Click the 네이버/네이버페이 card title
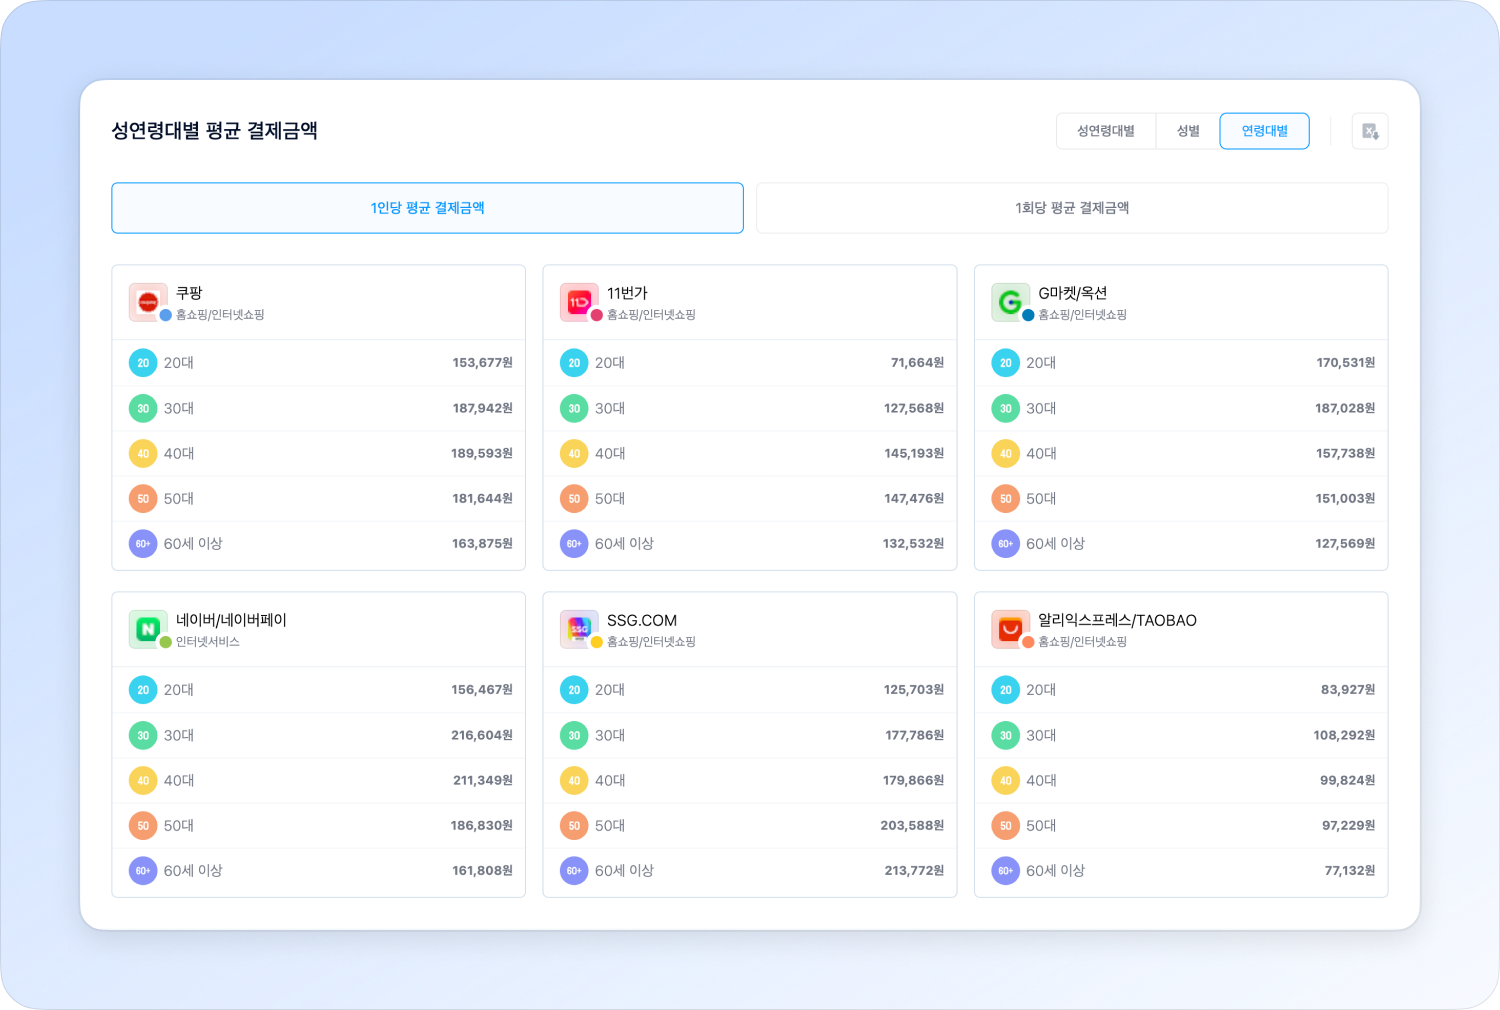This screenshot has width=1500, height=1010. 231,620
